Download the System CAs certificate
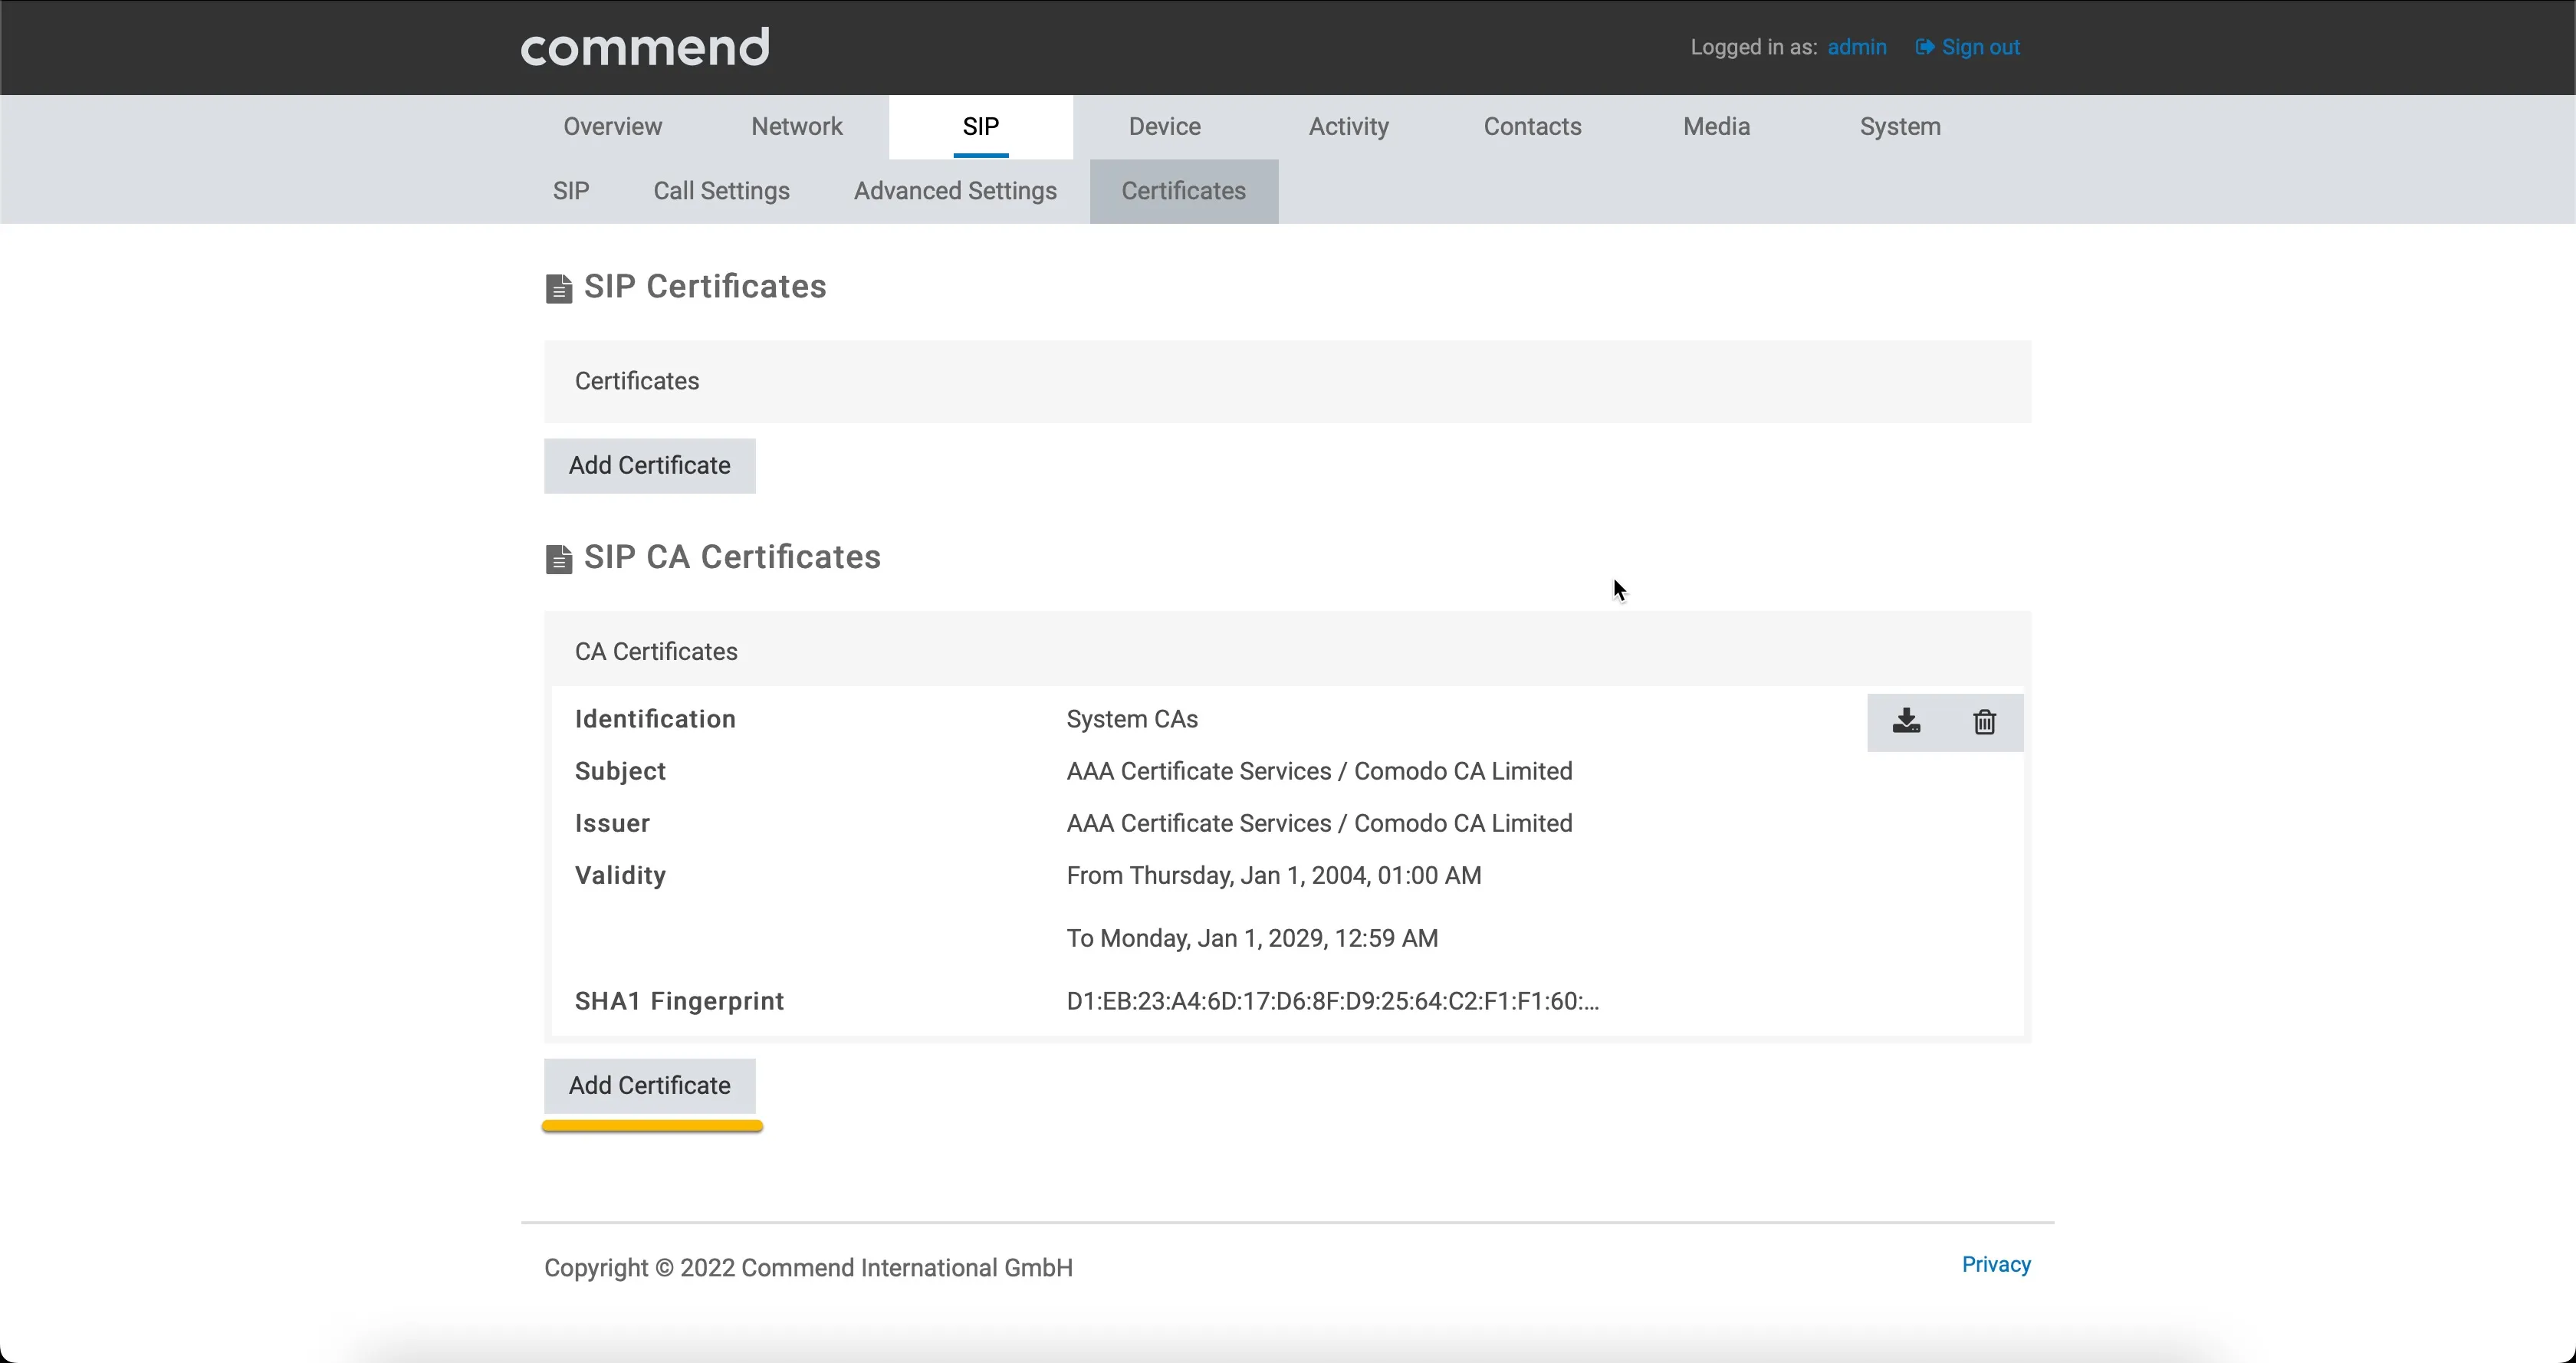 pos(1906,721)
